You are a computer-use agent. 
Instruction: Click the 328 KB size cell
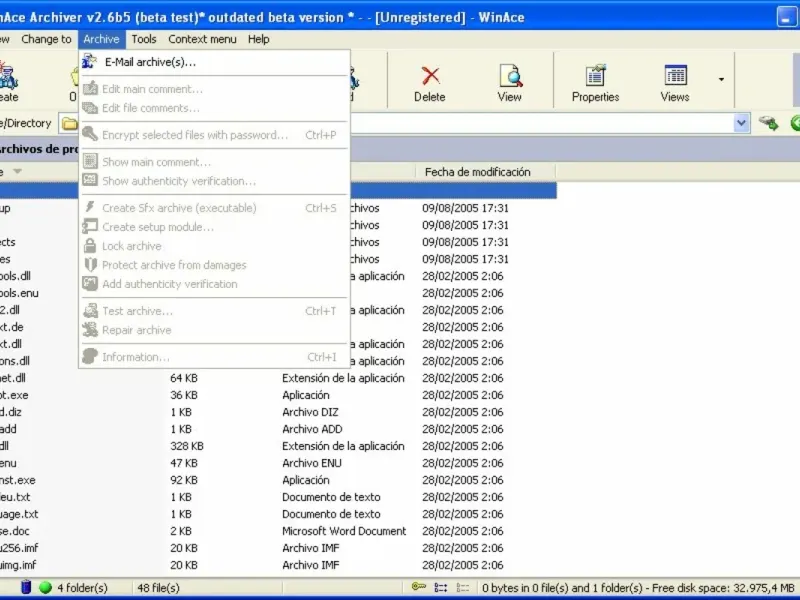pyautogui.click(x=187, y=446)
